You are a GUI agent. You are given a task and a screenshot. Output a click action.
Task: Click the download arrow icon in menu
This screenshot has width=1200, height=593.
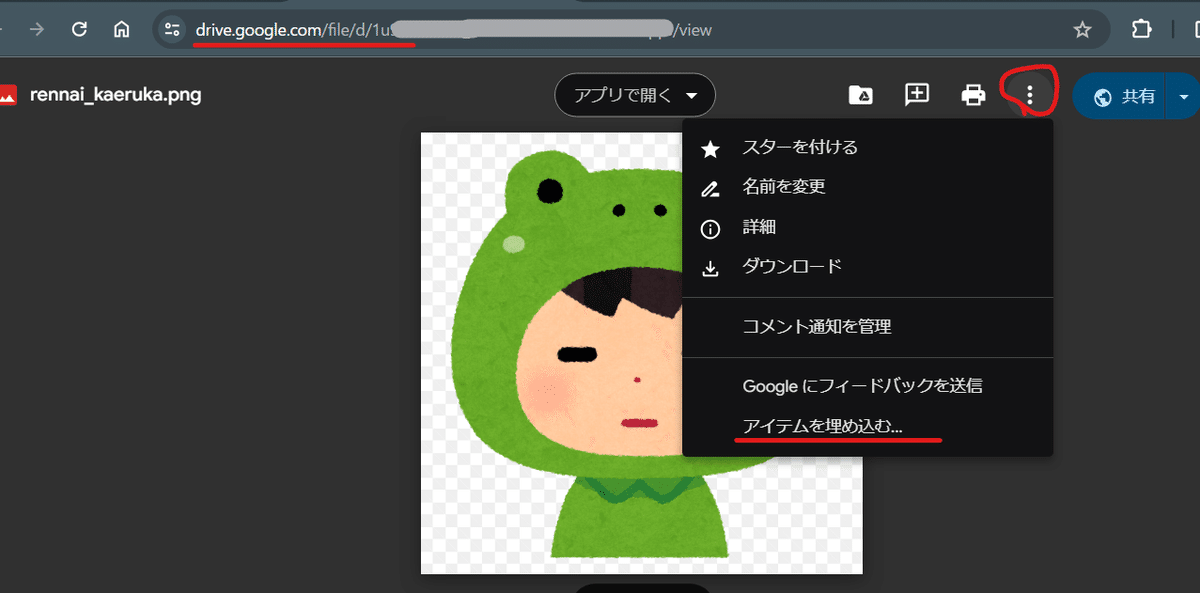[710, 268]
